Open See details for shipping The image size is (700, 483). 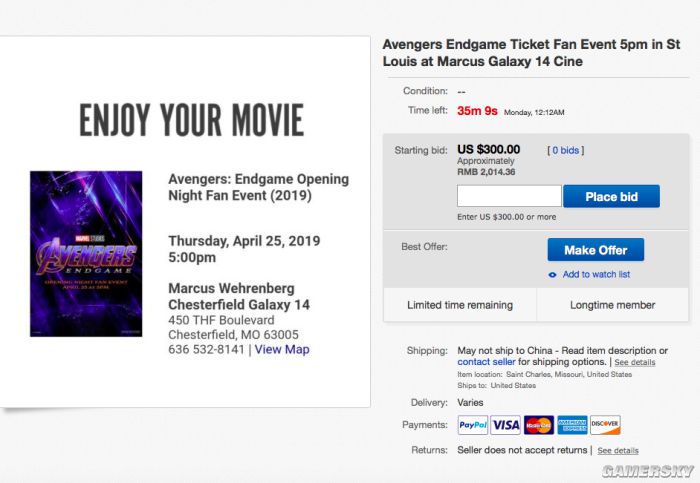635,362
